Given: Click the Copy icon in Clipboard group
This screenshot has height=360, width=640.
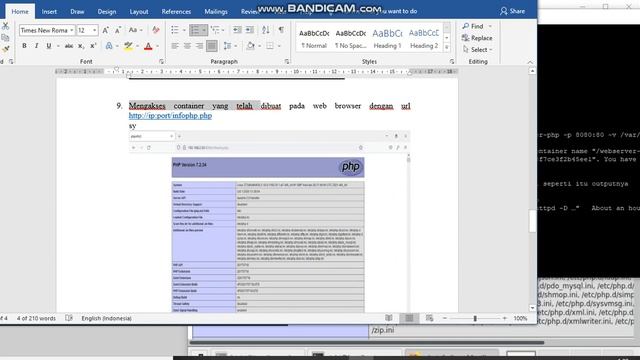Looking at the screenshot, I should 5,38.
